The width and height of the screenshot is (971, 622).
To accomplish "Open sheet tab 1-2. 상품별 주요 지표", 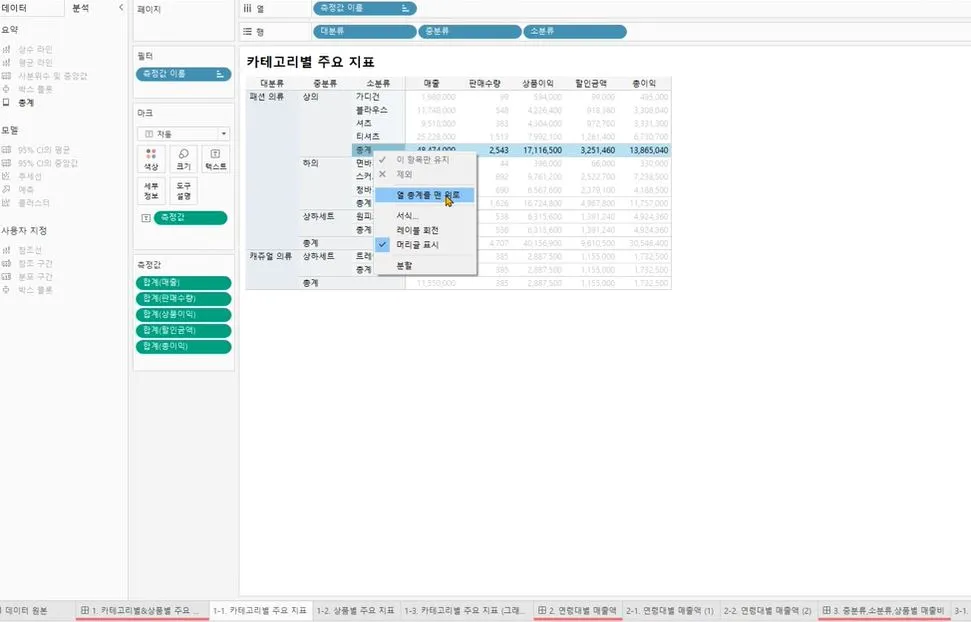I will pyautogui.click(x=355, y=610).
